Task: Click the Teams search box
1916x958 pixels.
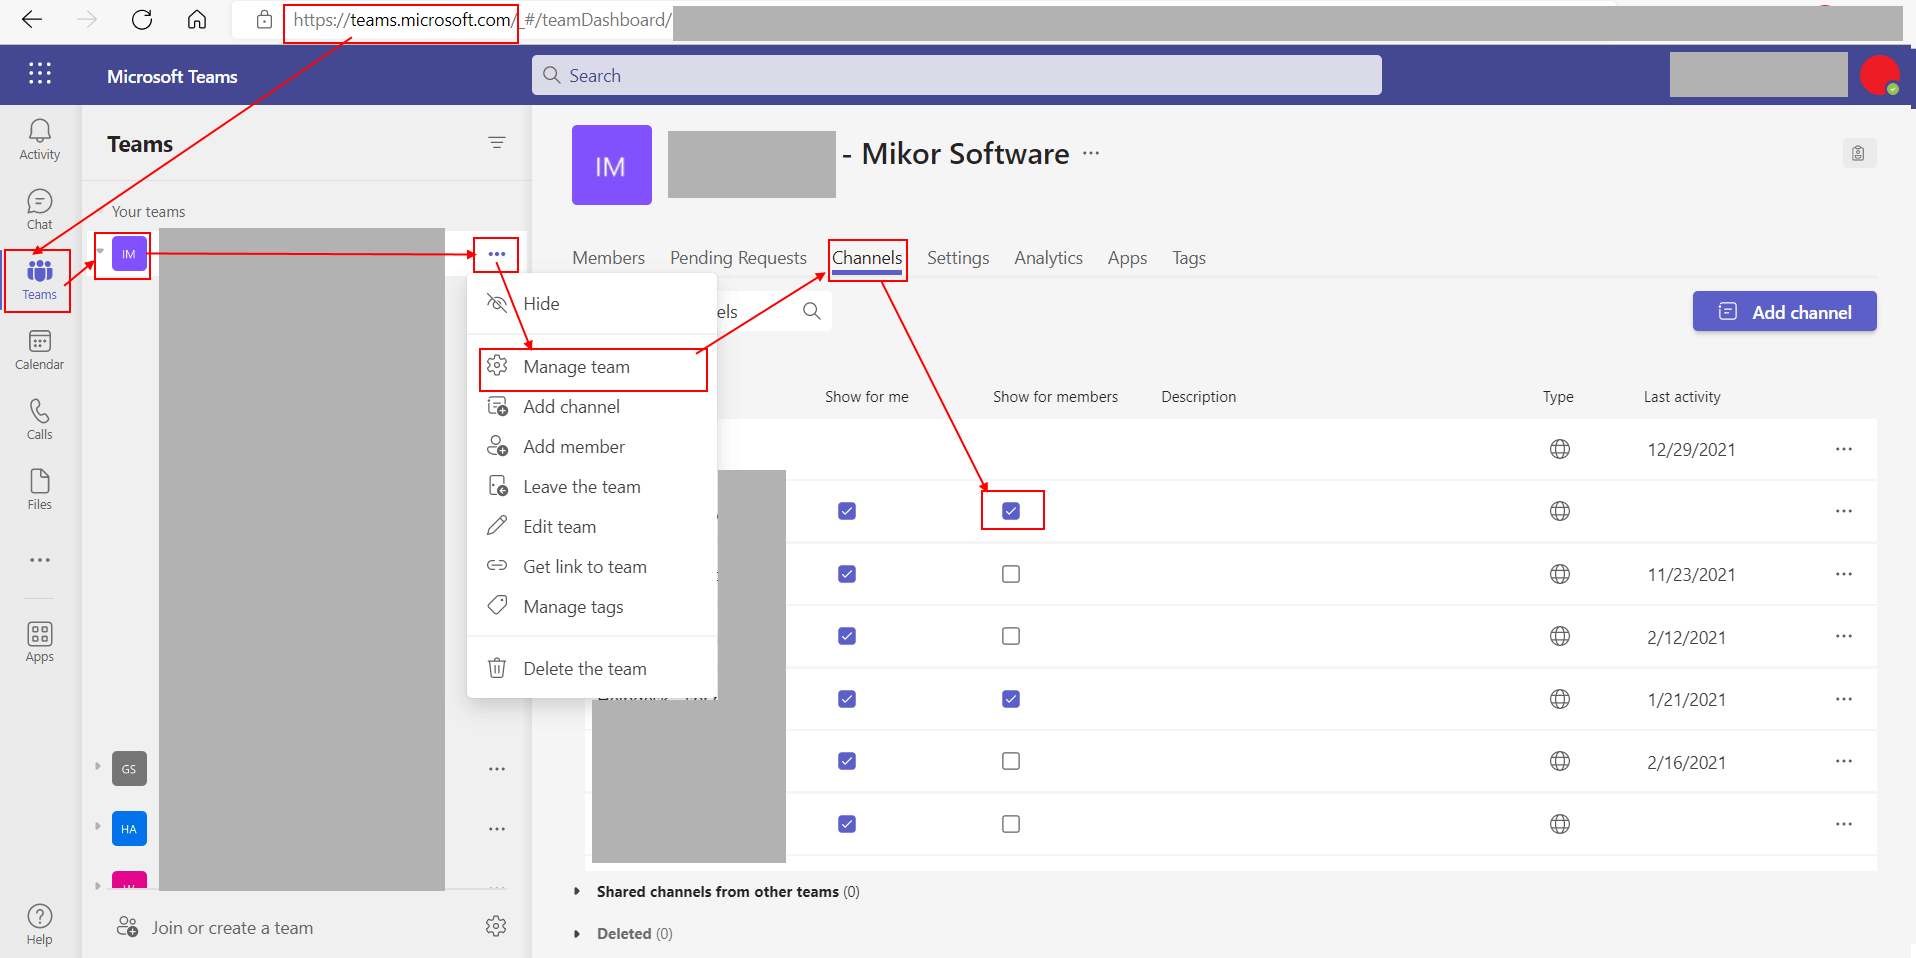Action: click(x=957, y=75)
